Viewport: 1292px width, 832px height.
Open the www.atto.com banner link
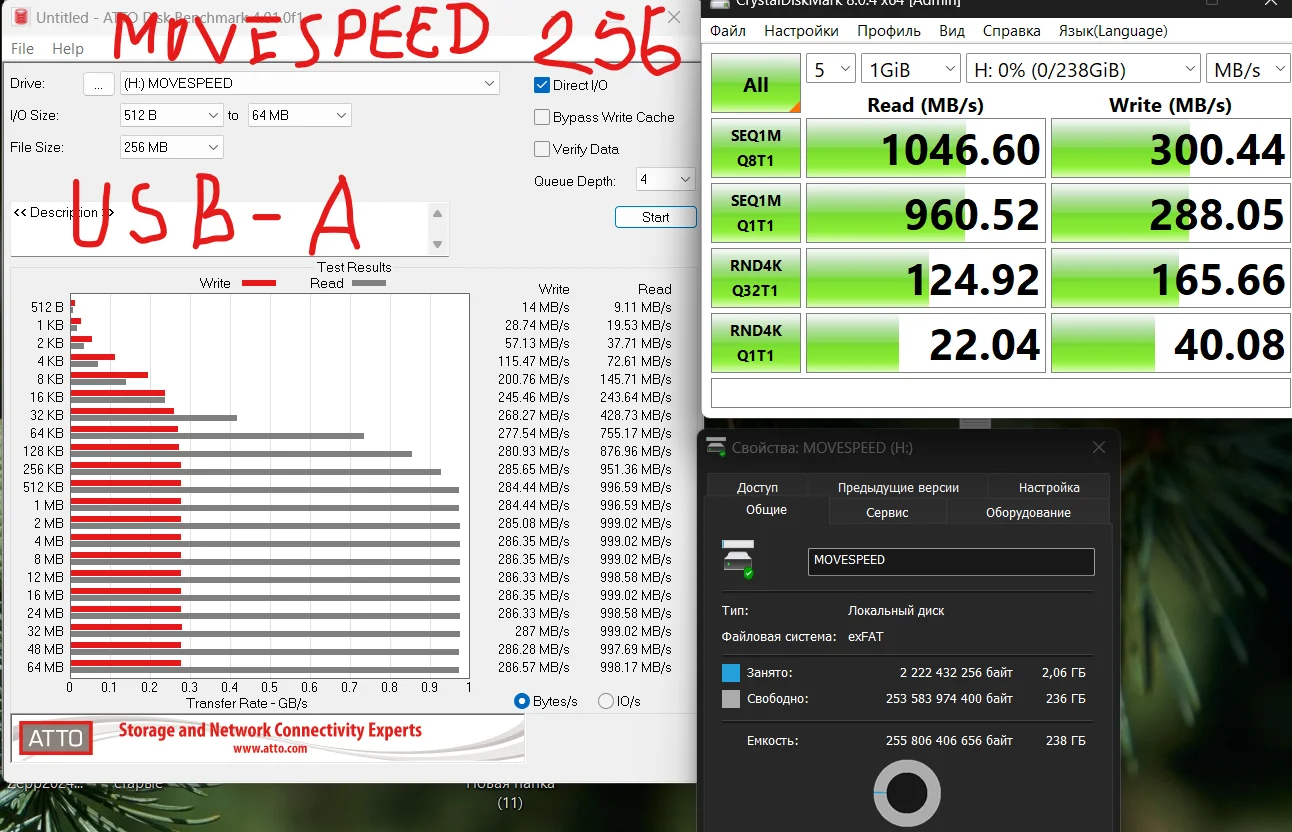pyautogui.click(x=270, y=748)
